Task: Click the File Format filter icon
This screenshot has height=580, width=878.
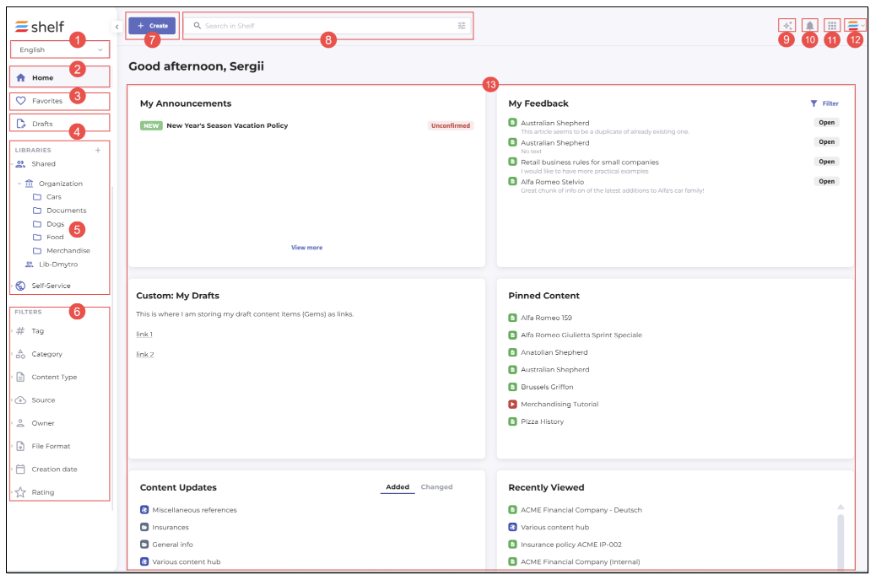Action: [21, 446]
